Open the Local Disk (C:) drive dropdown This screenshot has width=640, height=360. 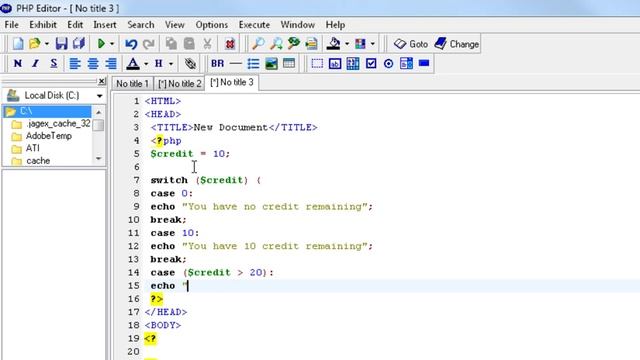tap(100, 96)
